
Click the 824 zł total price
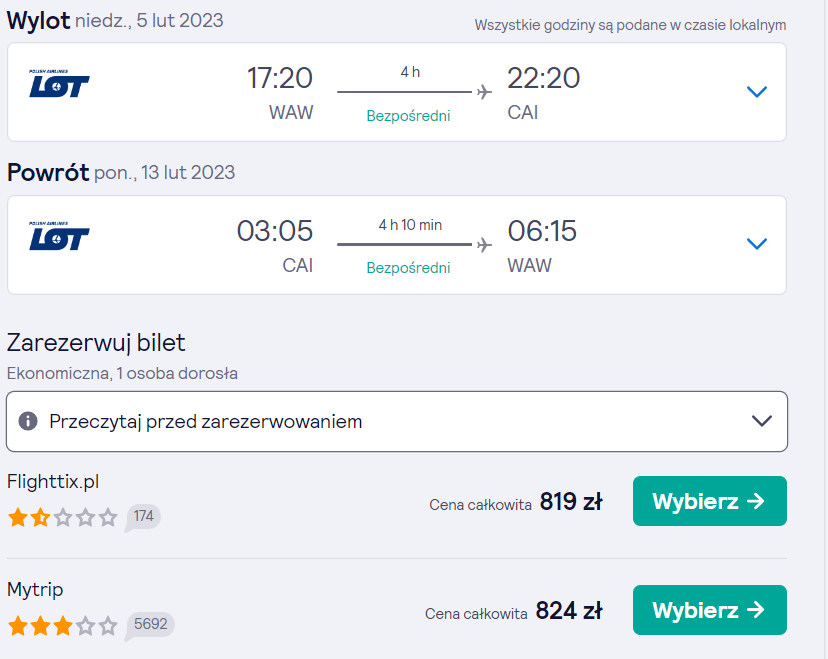click(569, 611)
